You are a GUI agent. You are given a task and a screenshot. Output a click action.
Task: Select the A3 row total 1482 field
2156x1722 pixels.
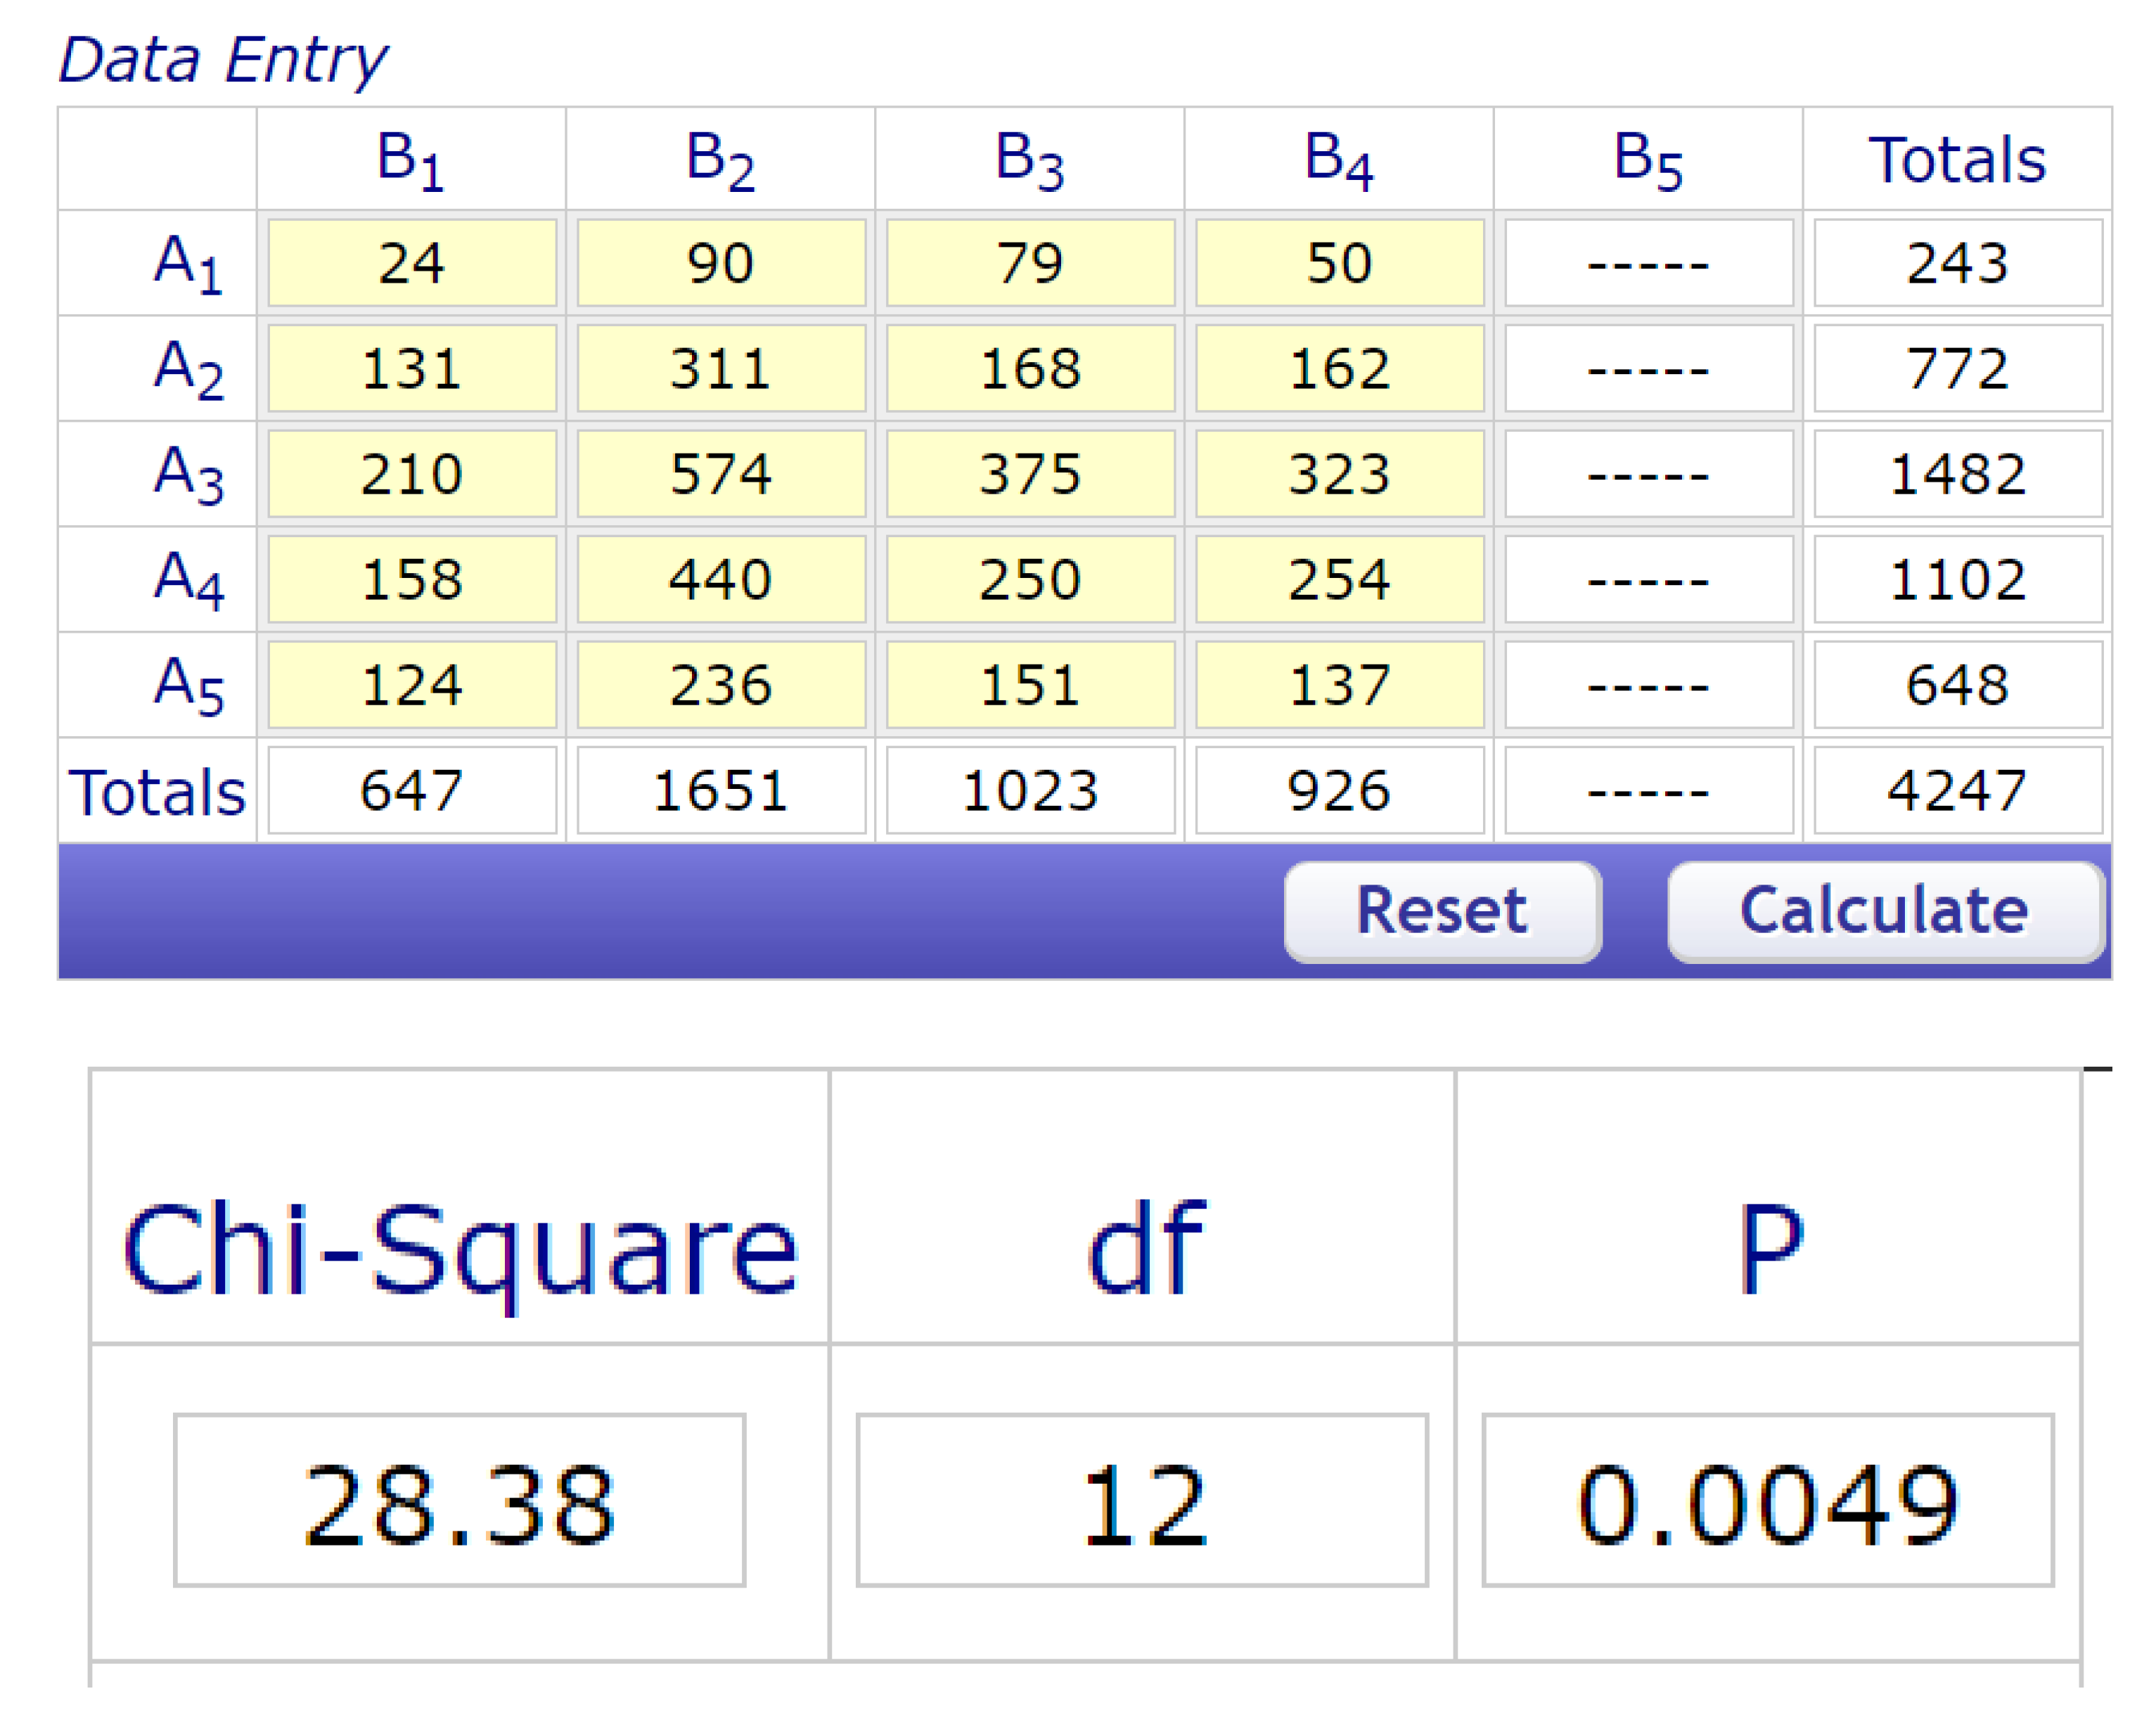coord(1957,473)
